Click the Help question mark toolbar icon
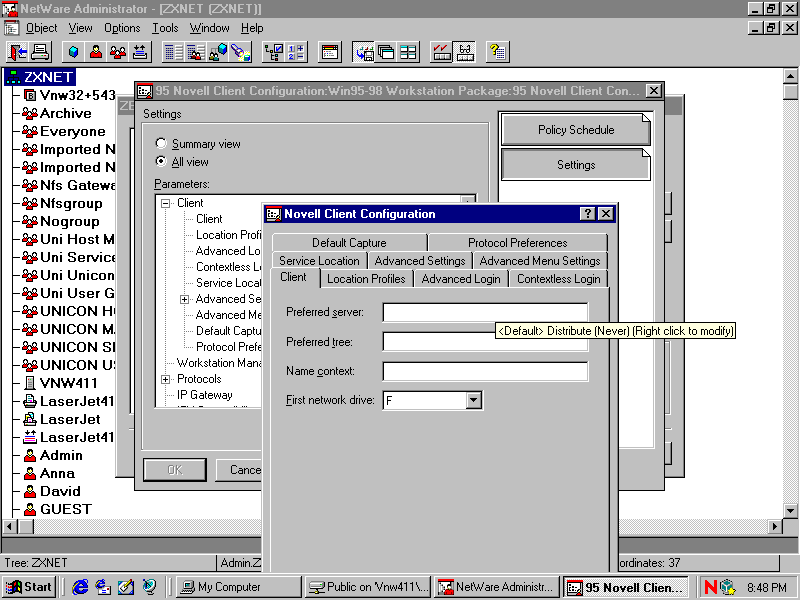This screenshot has width=800, height=600. coord(497,52)
